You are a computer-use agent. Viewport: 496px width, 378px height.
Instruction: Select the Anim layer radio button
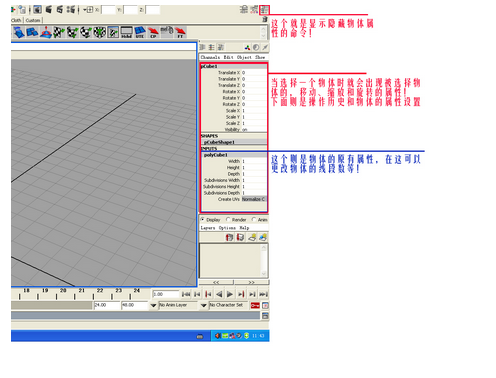tap(254, 220)
